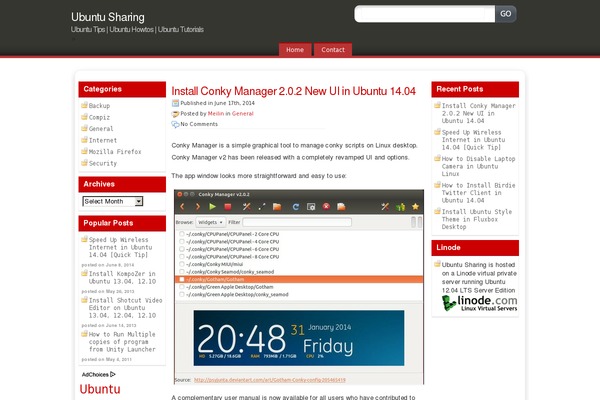Open recent post Ubuntu Style Theme in Fluxbox

(477, 219)
